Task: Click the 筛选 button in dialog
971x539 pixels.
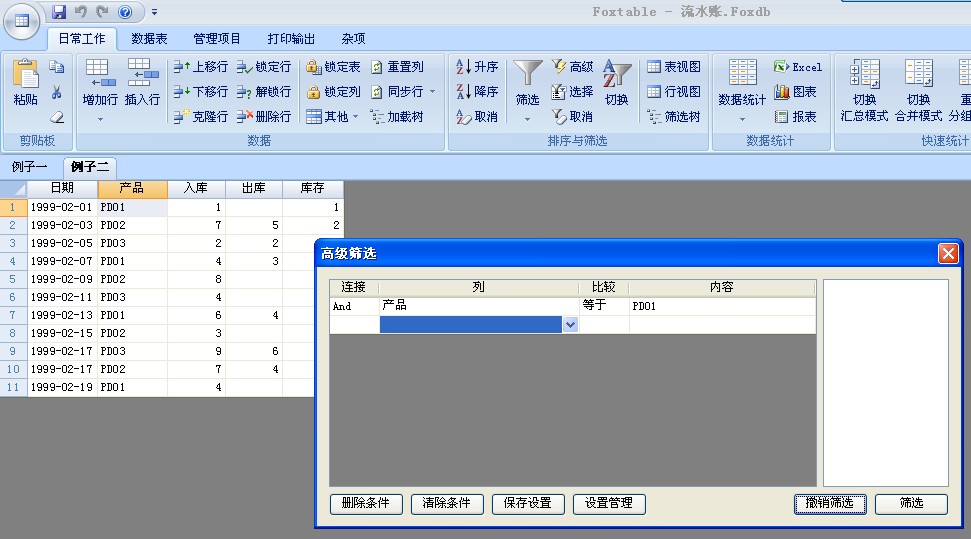Action: (x=911, y=503)
